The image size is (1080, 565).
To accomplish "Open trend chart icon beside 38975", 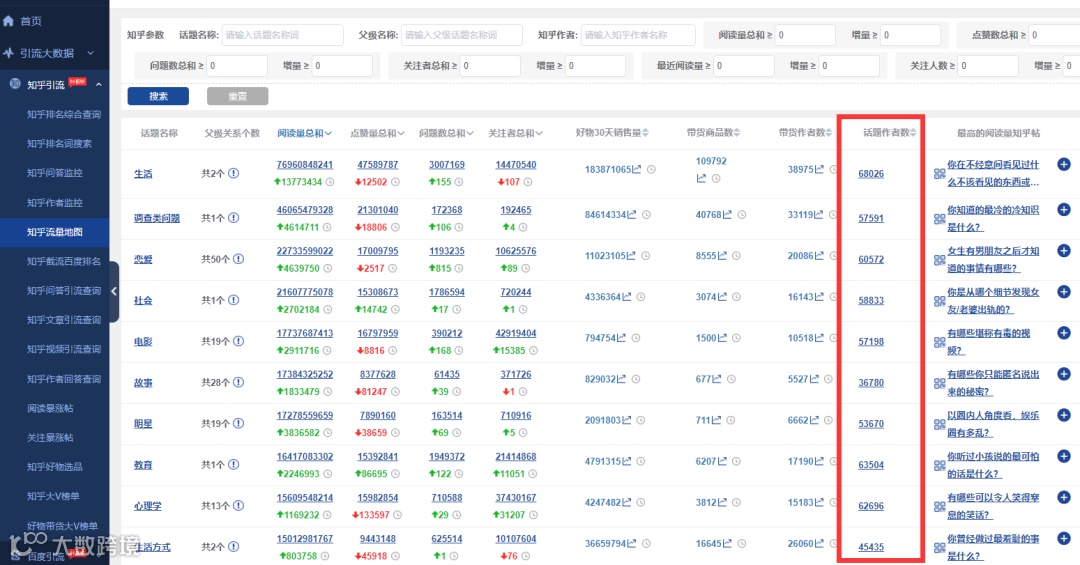I will pyautogui.click(x=819, y=169).
